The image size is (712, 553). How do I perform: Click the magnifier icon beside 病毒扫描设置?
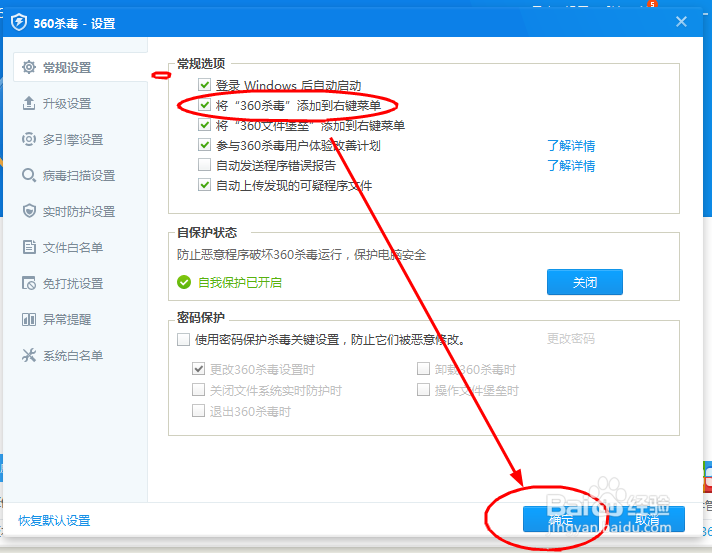pyautogui.click(x=29, y=175)
